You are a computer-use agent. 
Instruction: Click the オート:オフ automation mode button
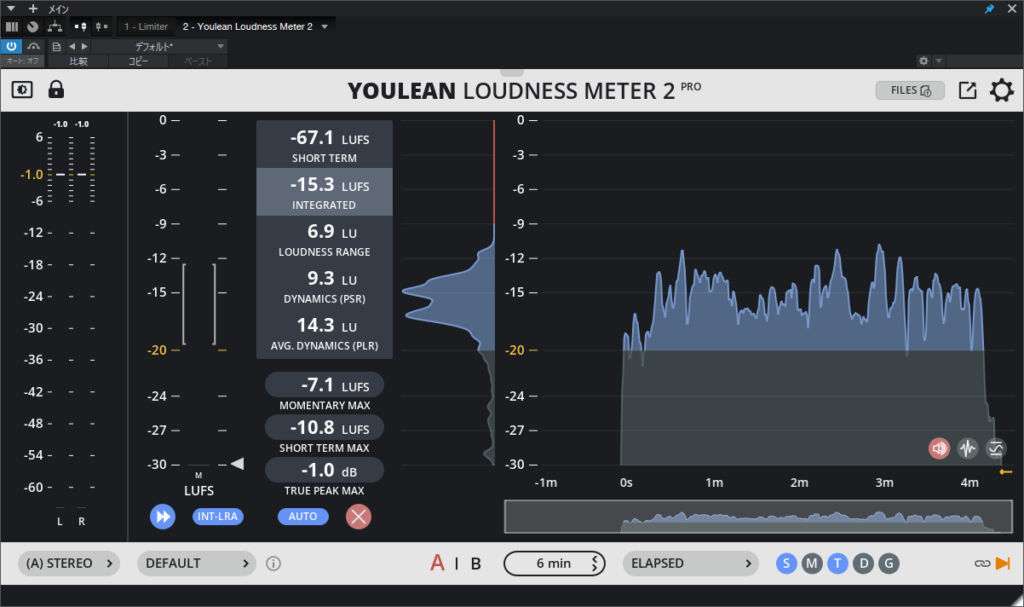[23, 61]
